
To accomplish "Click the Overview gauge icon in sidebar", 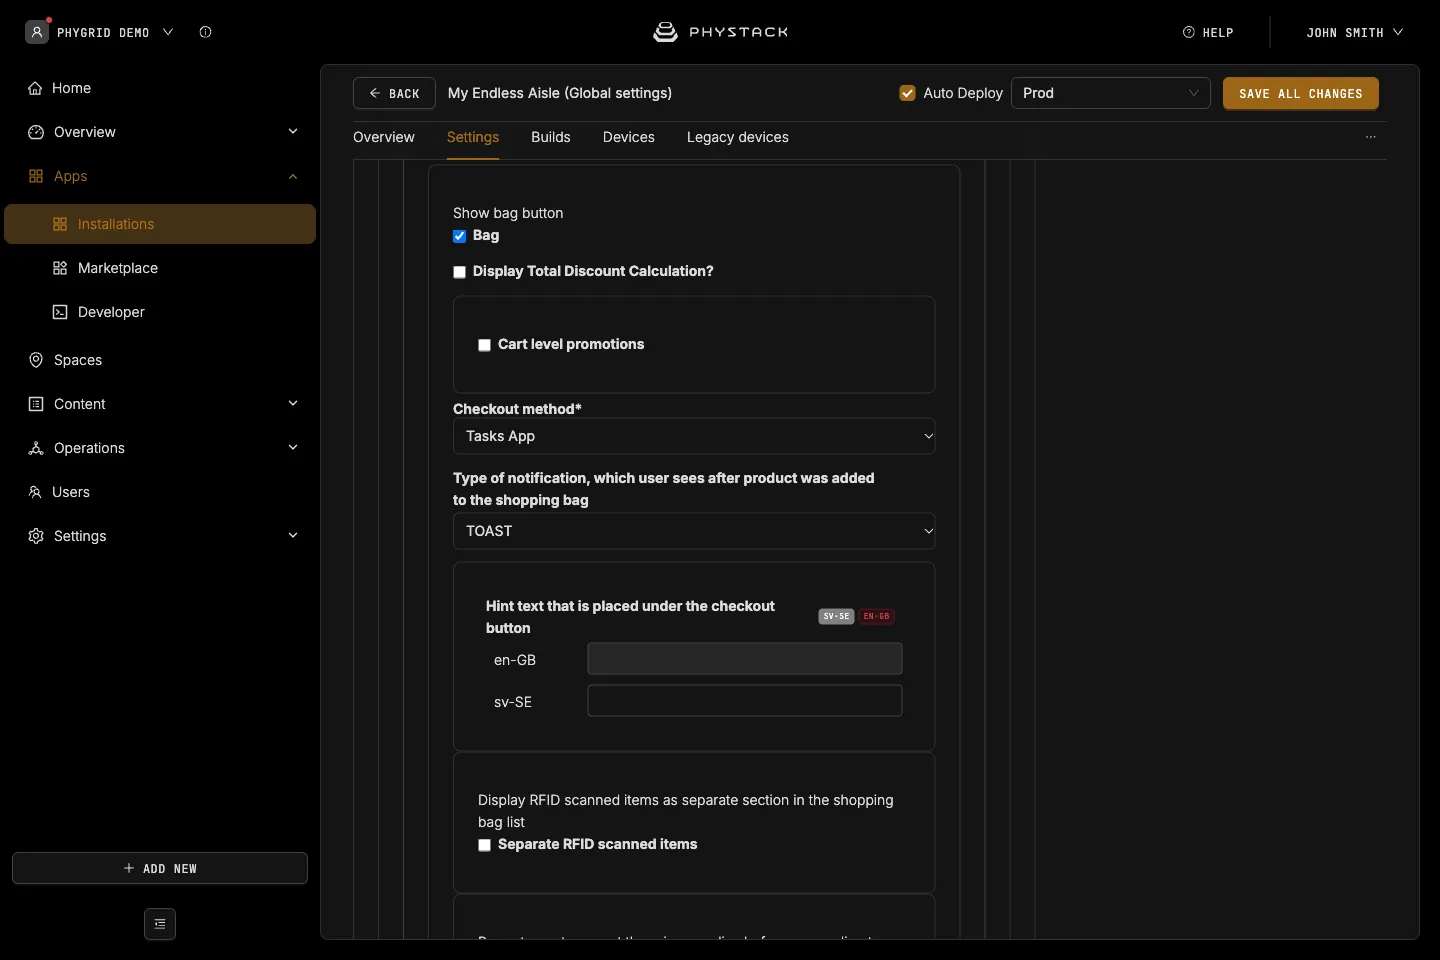I will [x=36, y=132].
